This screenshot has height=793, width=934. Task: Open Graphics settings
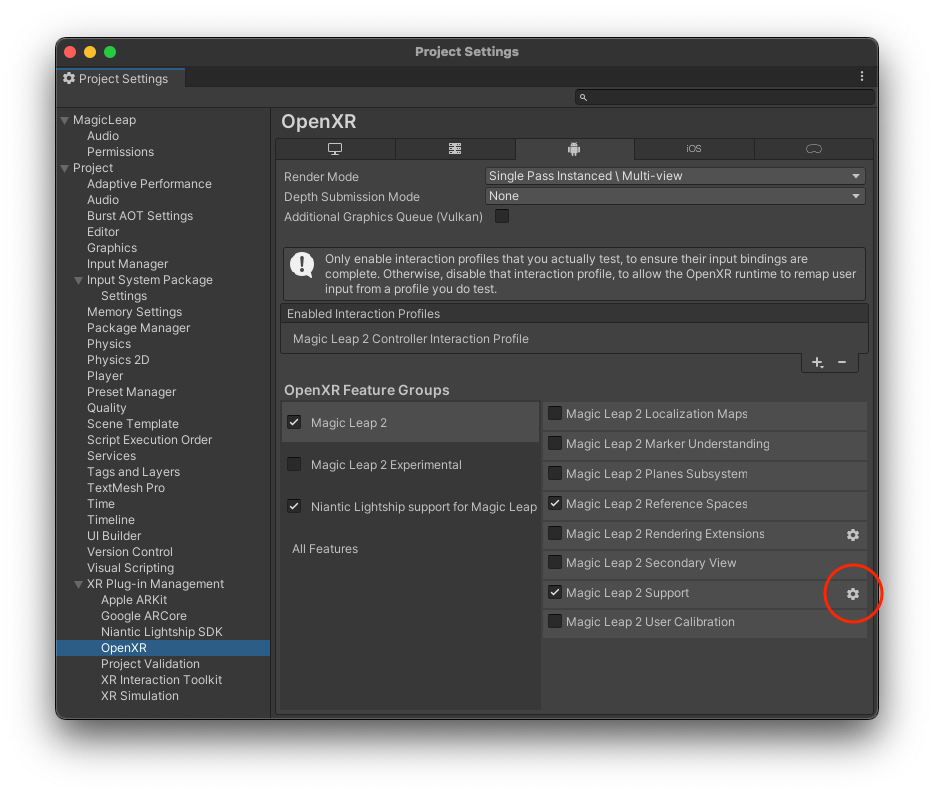[x=112, y=248]
